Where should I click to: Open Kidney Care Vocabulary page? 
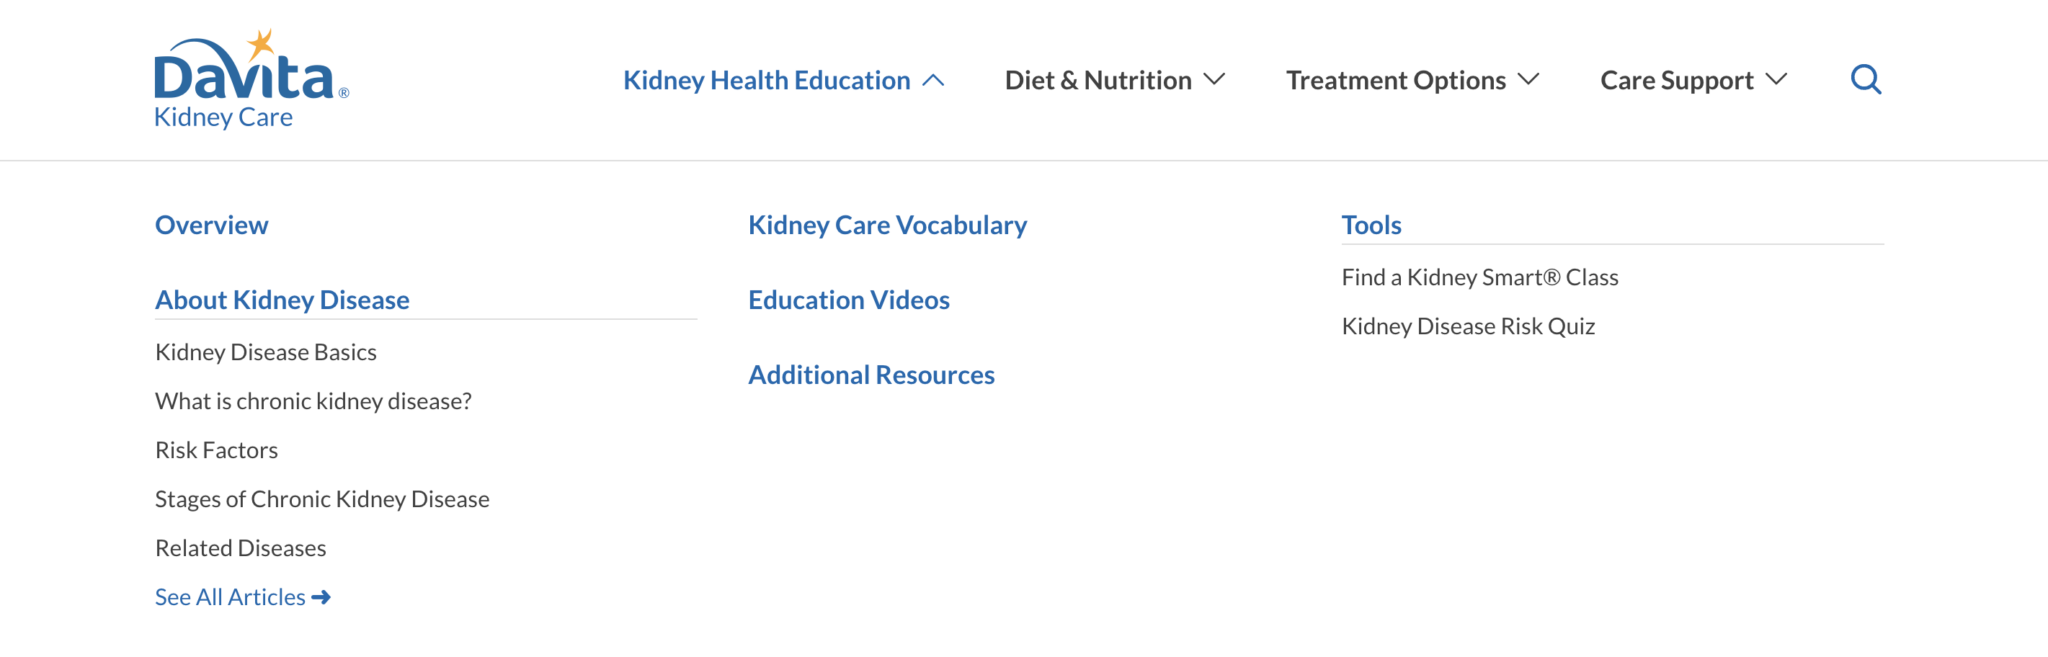coord(887,225)
